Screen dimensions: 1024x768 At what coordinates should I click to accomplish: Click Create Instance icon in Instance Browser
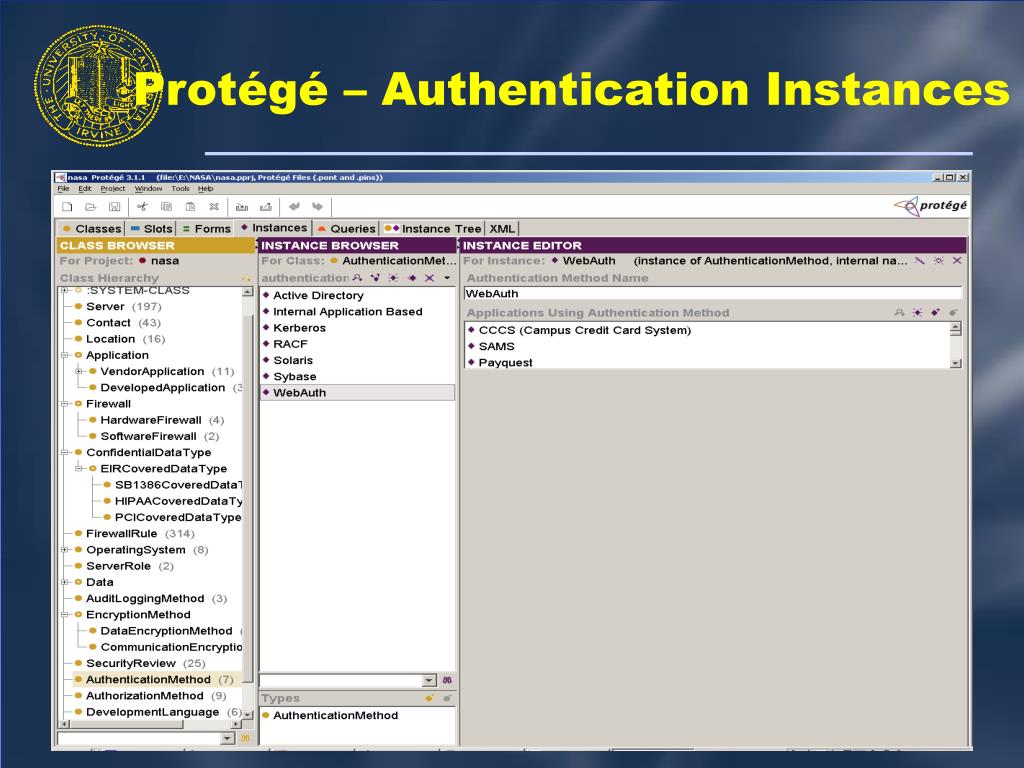click(393, 278)
